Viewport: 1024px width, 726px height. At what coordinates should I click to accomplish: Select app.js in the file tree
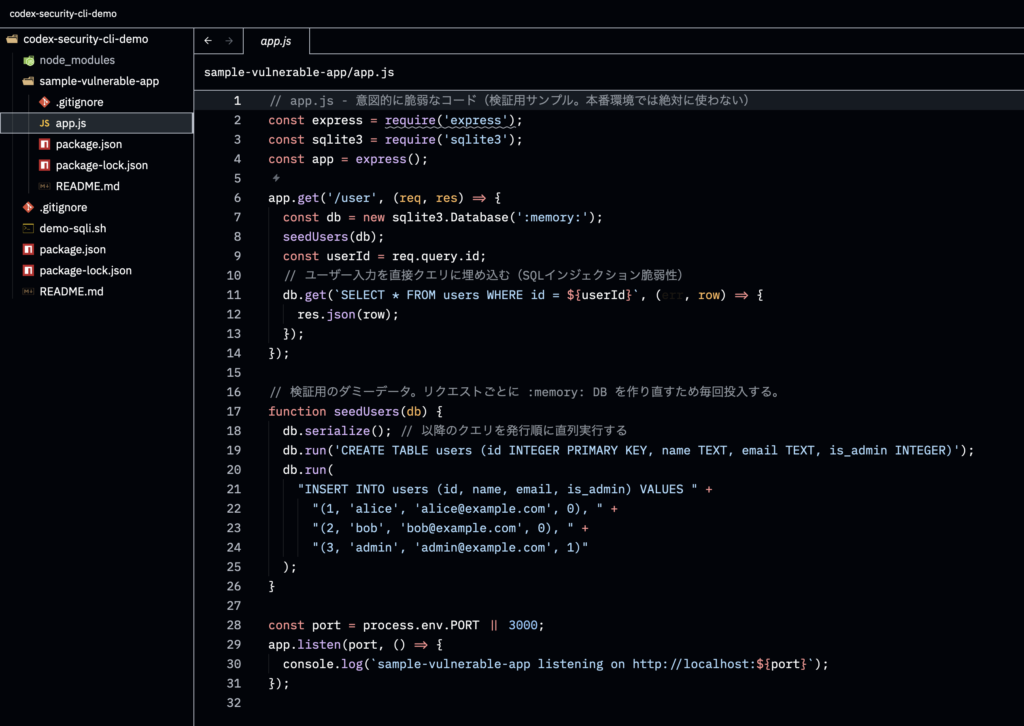(97, 123)
